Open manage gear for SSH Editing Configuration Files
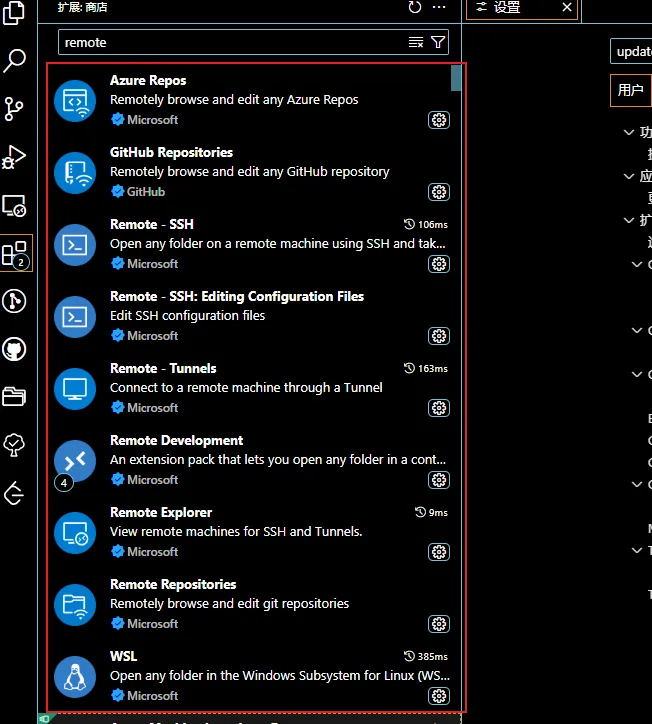 coord(439,336)
